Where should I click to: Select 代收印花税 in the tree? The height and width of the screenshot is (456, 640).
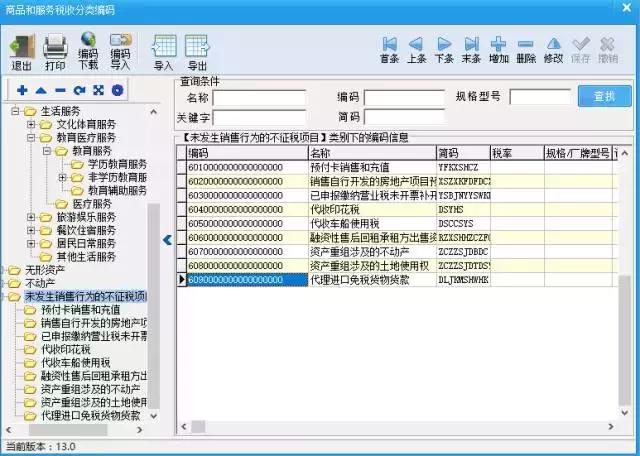click(66, 349)
